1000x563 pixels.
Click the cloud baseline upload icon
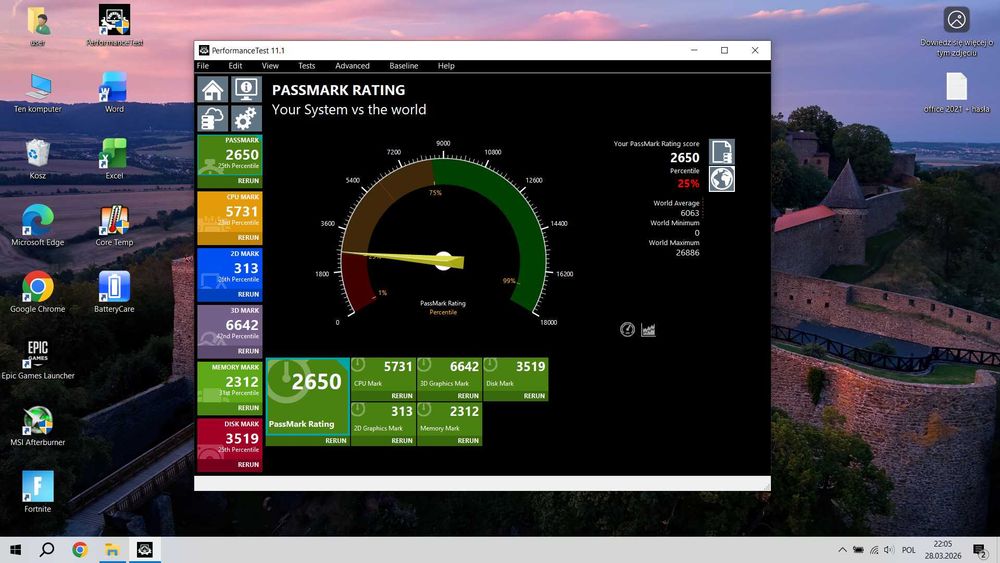(212, 119)
